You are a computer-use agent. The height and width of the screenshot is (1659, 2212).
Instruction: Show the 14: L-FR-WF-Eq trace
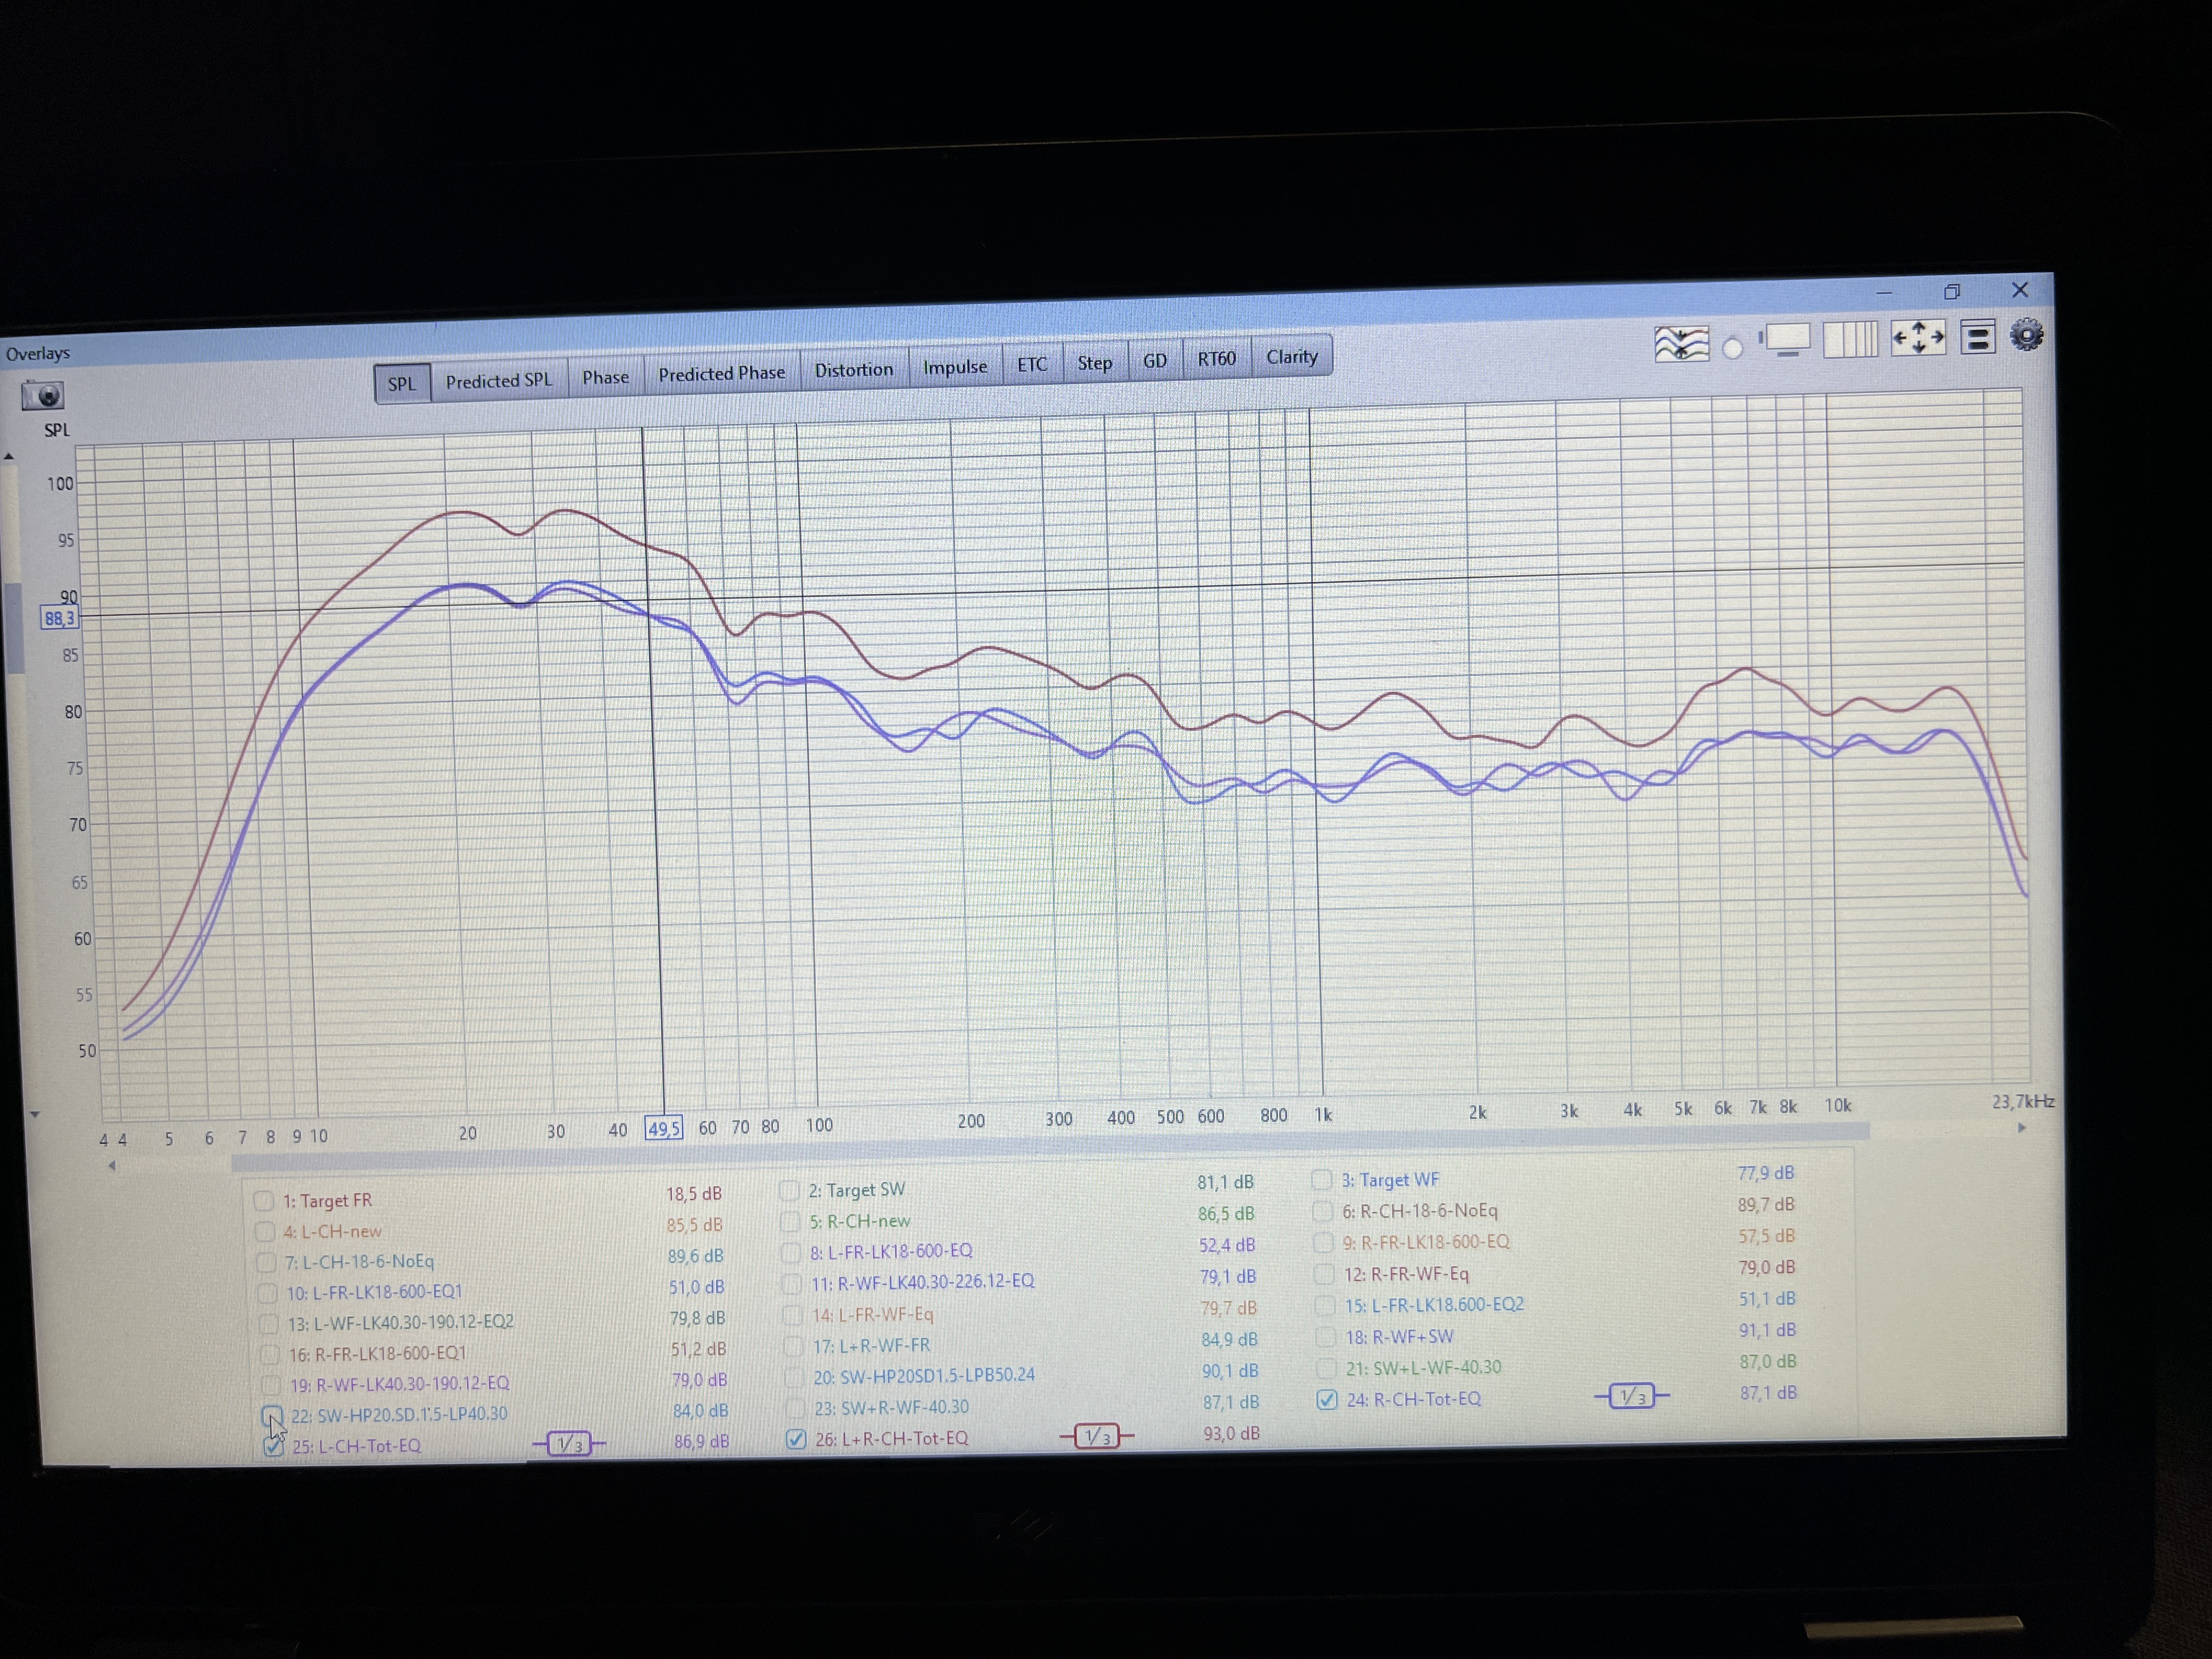click(x=792, y=1315)
